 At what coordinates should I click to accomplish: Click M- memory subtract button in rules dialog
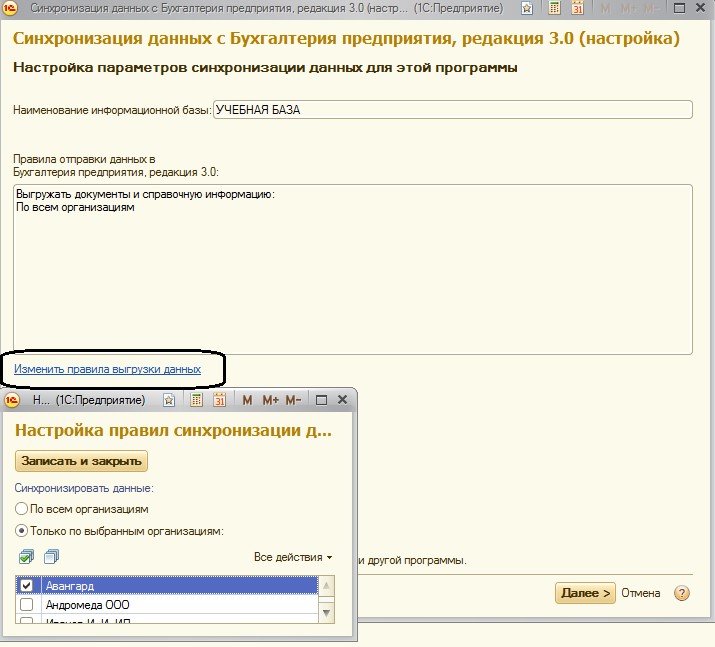[x=293, y=400]
